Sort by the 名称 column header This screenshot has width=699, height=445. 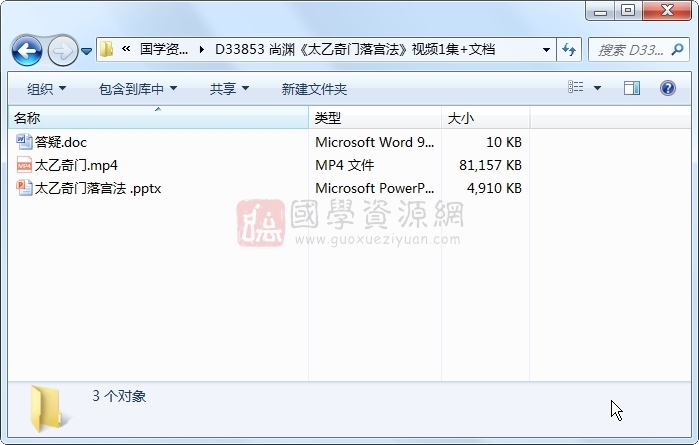click(x=158, y=118)
